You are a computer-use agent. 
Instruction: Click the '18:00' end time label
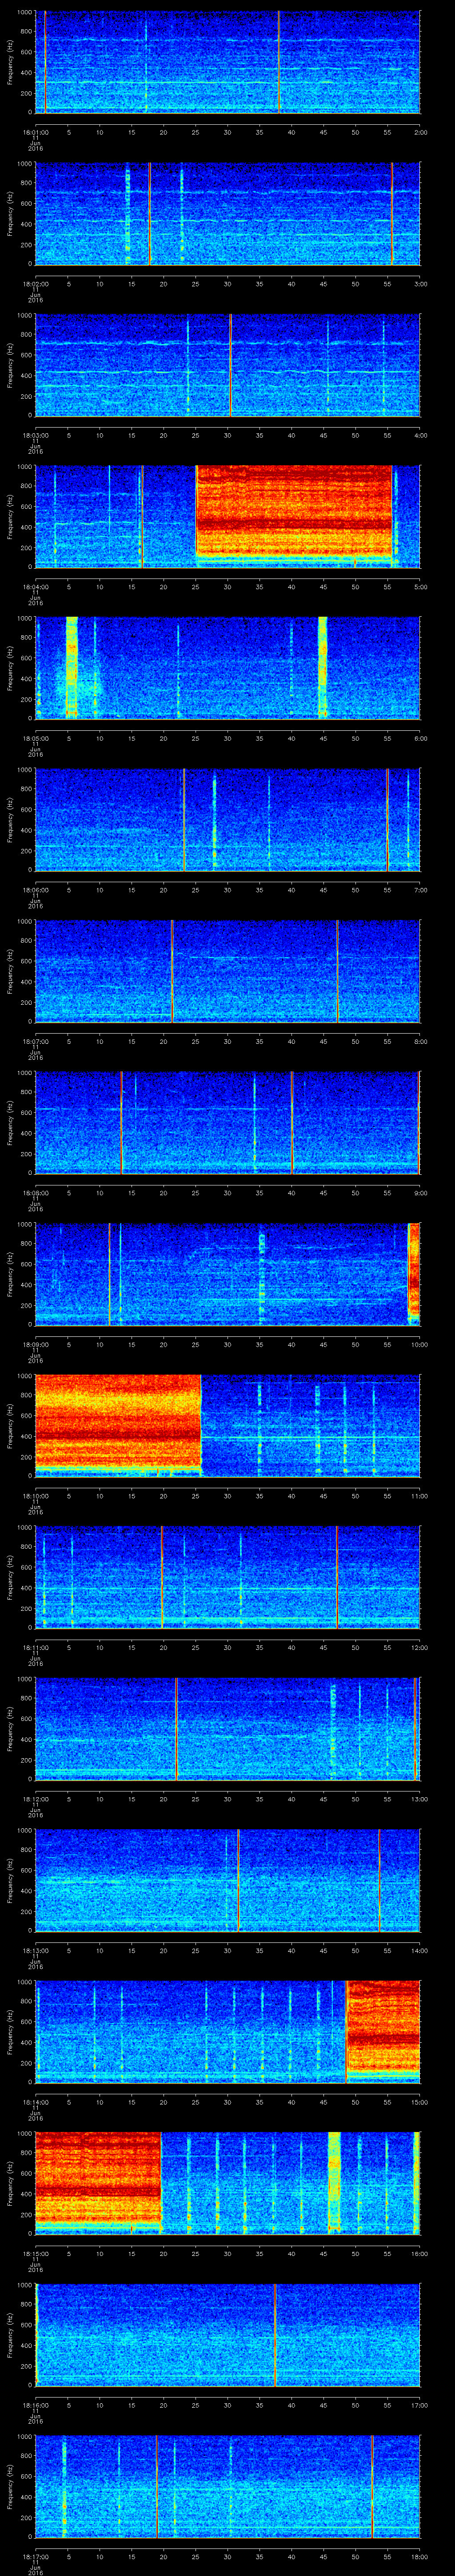pos(419,2555)
